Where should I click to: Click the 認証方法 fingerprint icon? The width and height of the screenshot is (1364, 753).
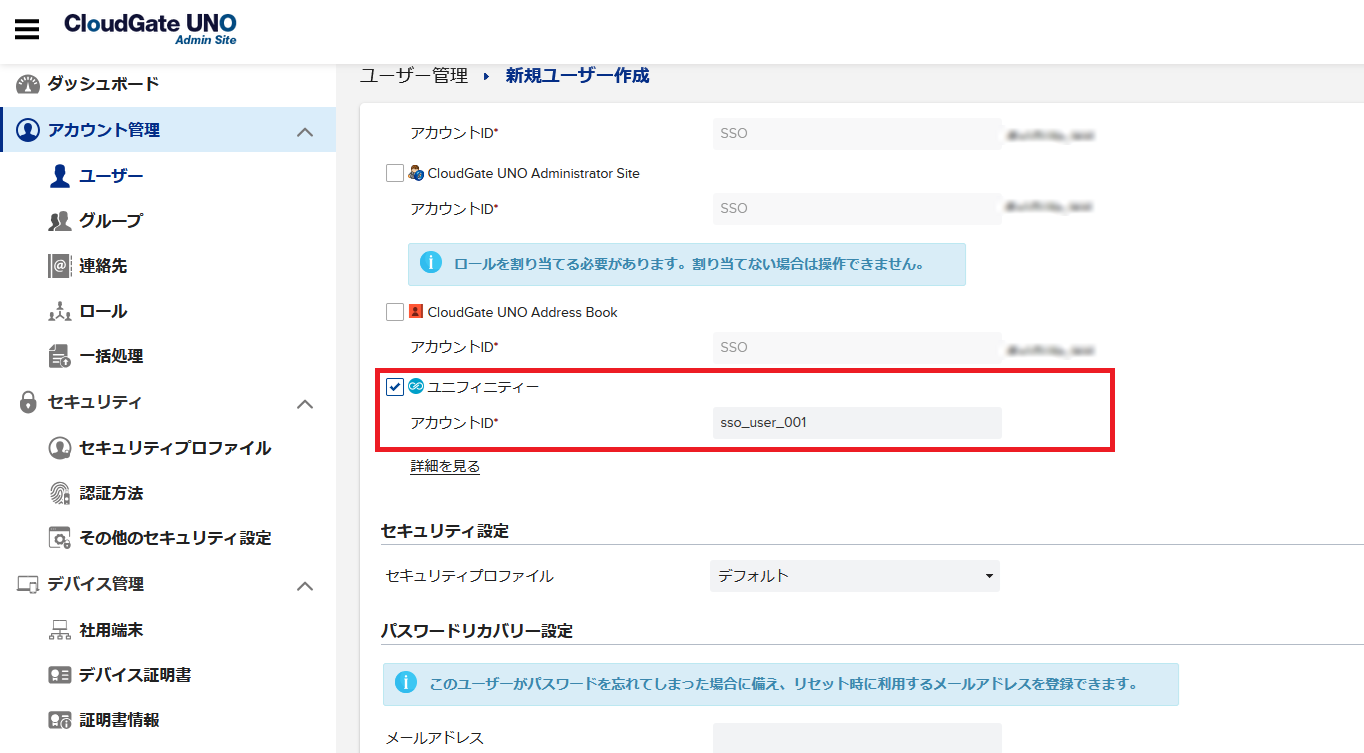pos(60,493)
